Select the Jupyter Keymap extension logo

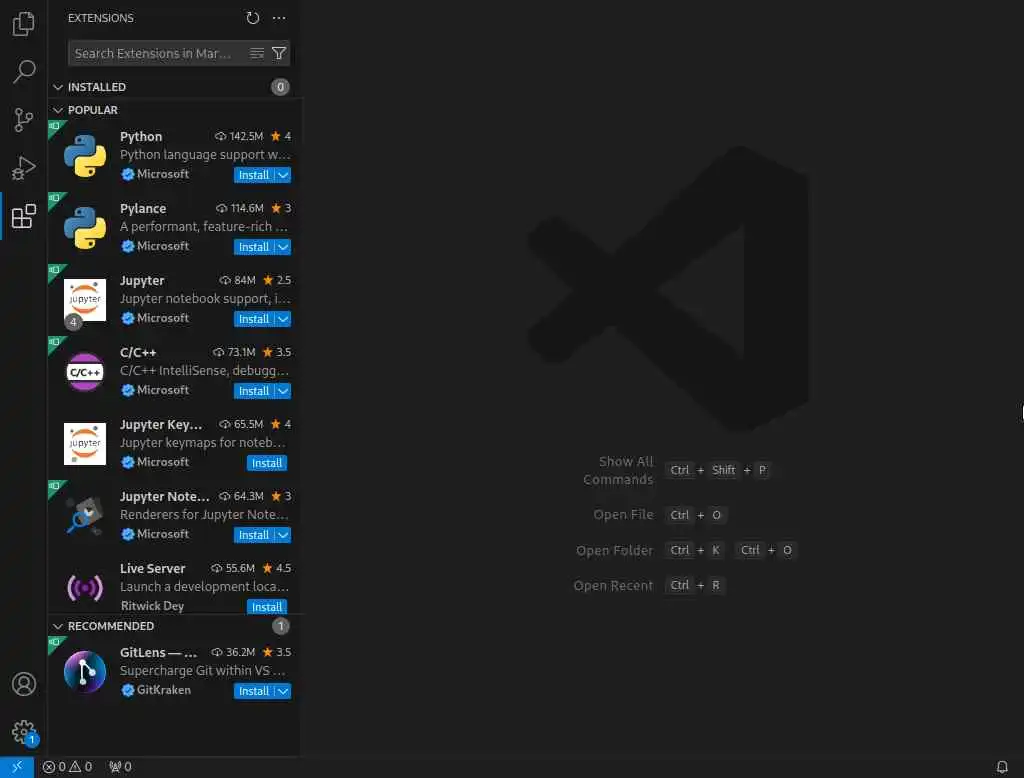click(x=85, y=444)
